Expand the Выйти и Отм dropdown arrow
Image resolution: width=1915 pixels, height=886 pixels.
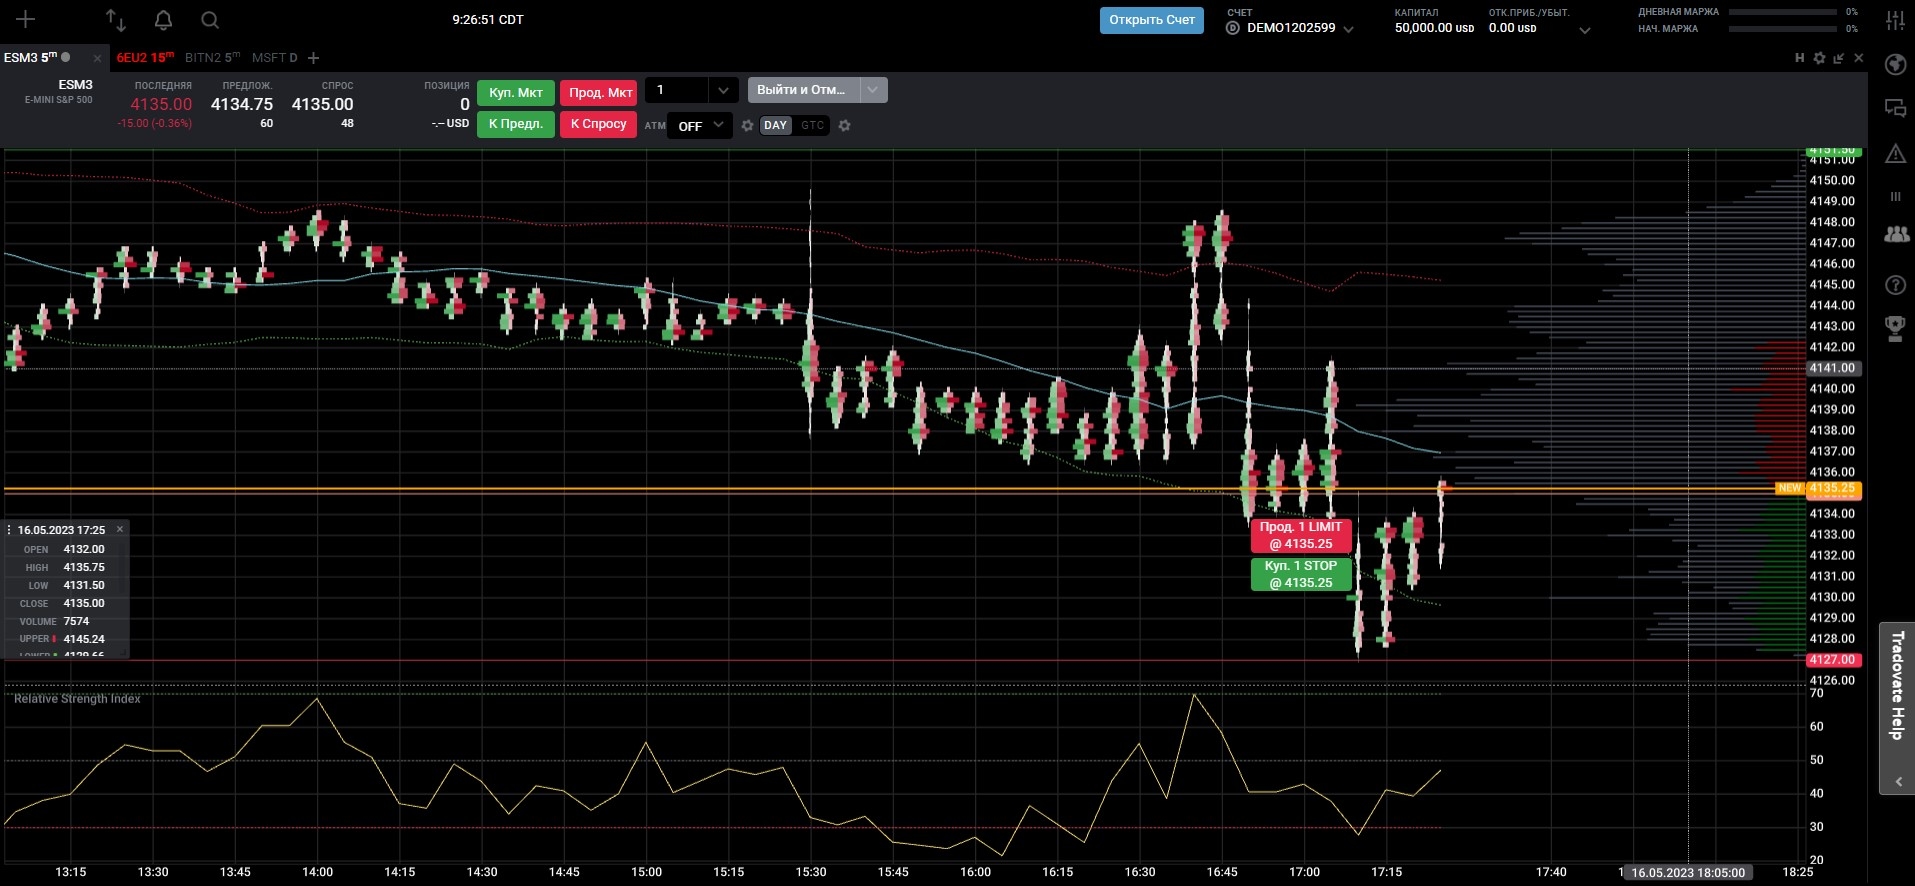(873, 90)
